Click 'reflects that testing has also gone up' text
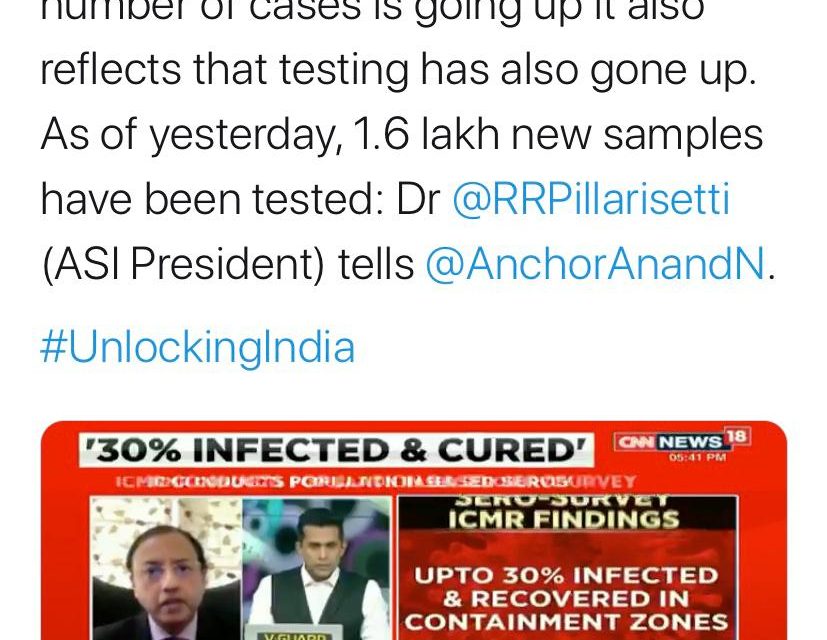Viewport: 827px width, 640px height. pyautogui.click(x=398, y=70)
